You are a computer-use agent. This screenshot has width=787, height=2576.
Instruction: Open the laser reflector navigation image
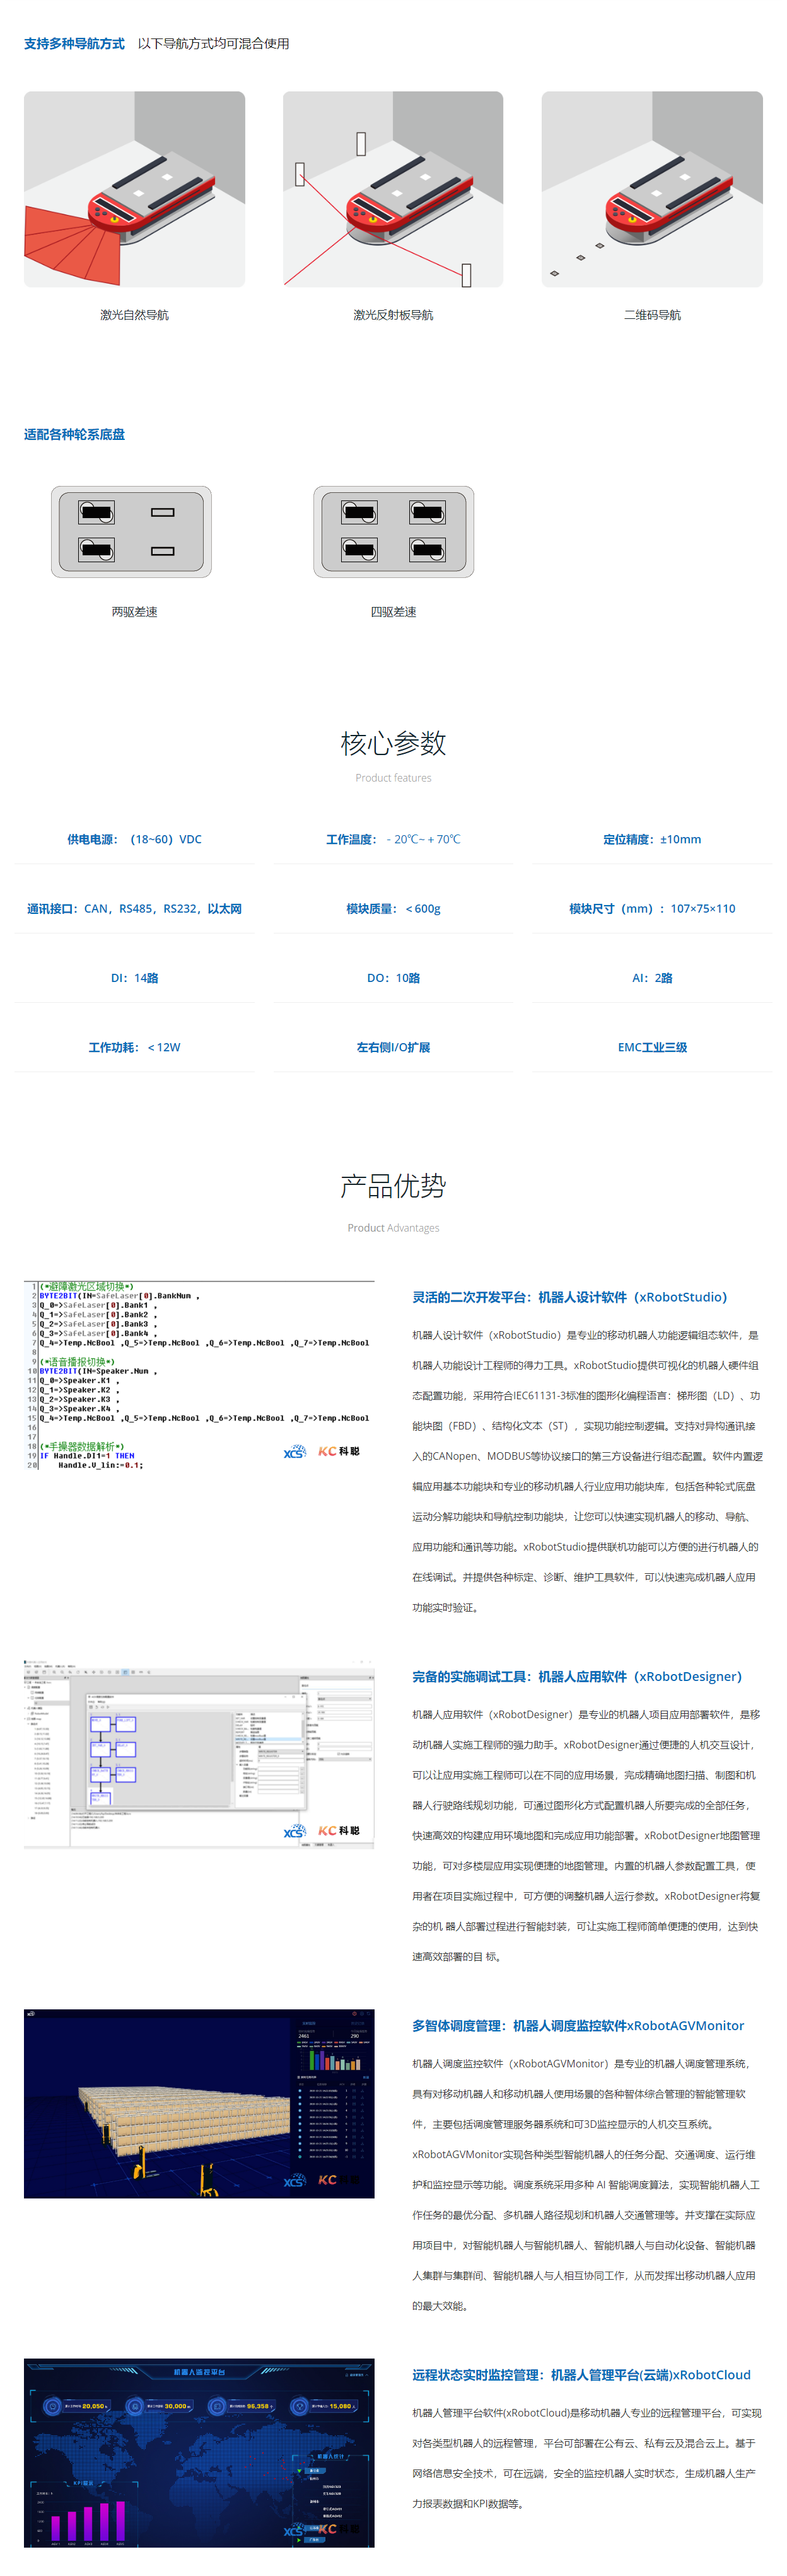tap(393, 189)
